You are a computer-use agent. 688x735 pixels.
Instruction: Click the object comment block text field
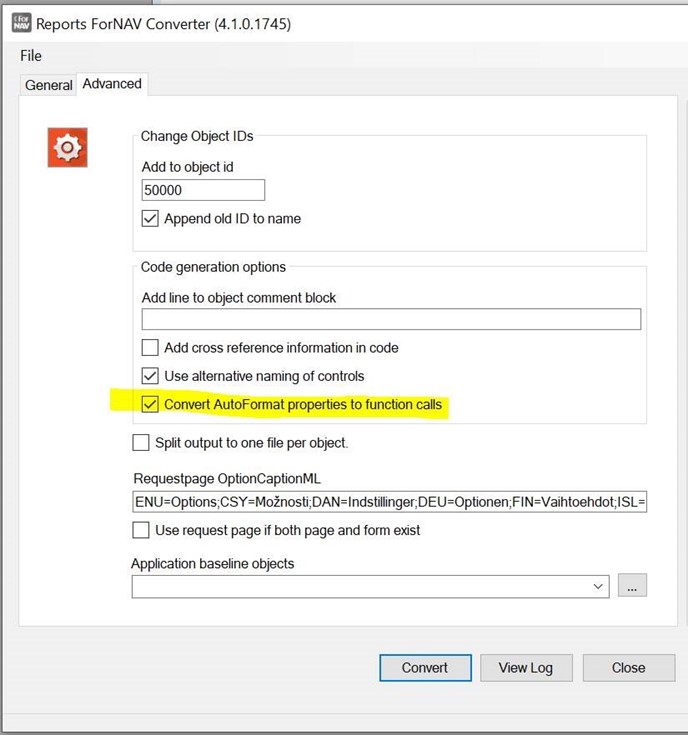point(391,319)
